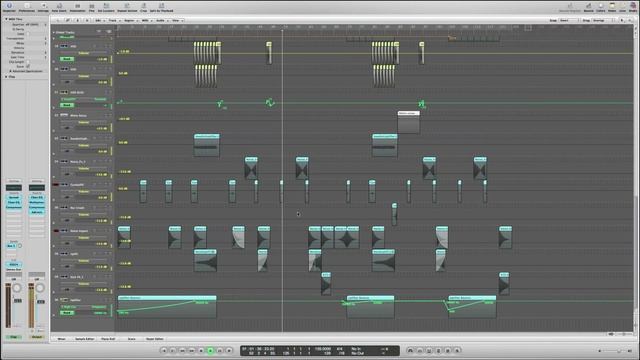Click the transport button right of Play

pyautogui.click(x=220, y=350)
